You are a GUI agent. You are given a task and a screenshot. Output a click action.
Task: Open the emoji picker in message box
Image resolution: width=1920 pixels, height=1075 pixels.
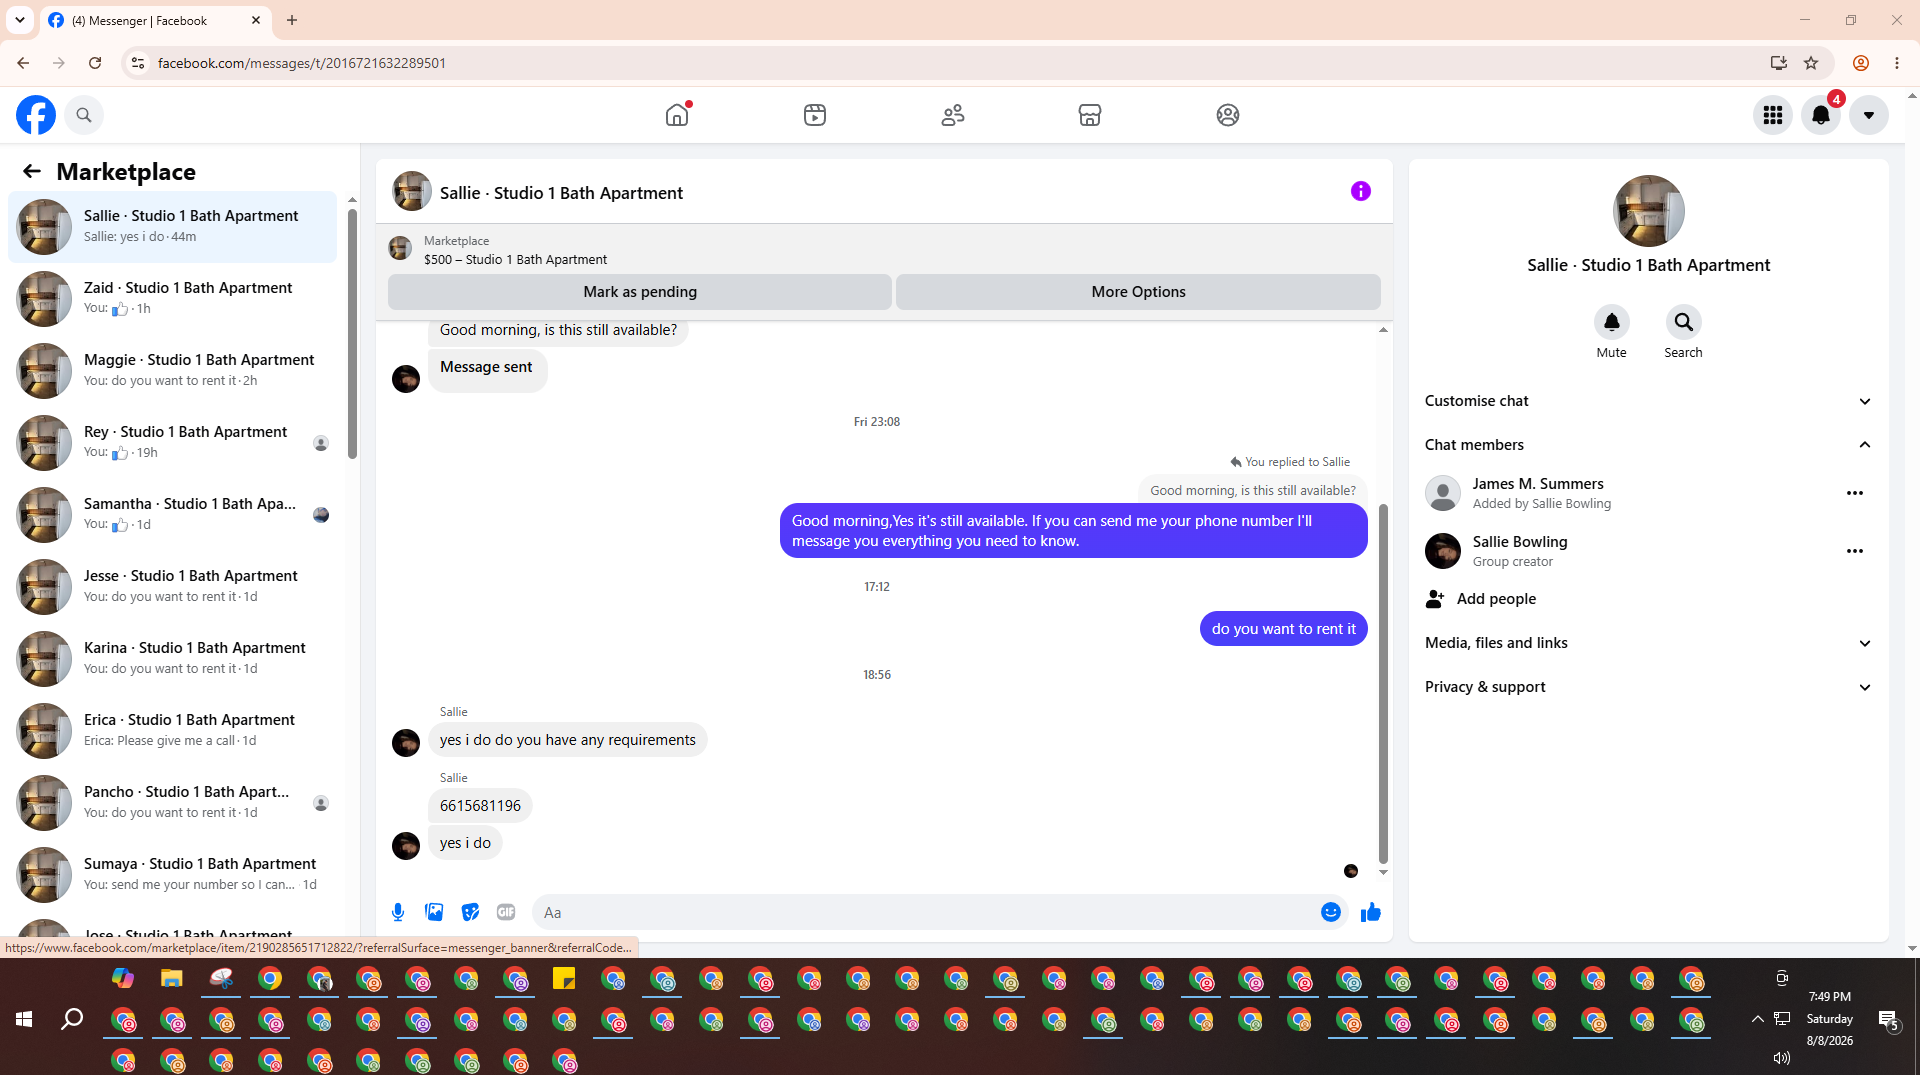coord(1331,912)
